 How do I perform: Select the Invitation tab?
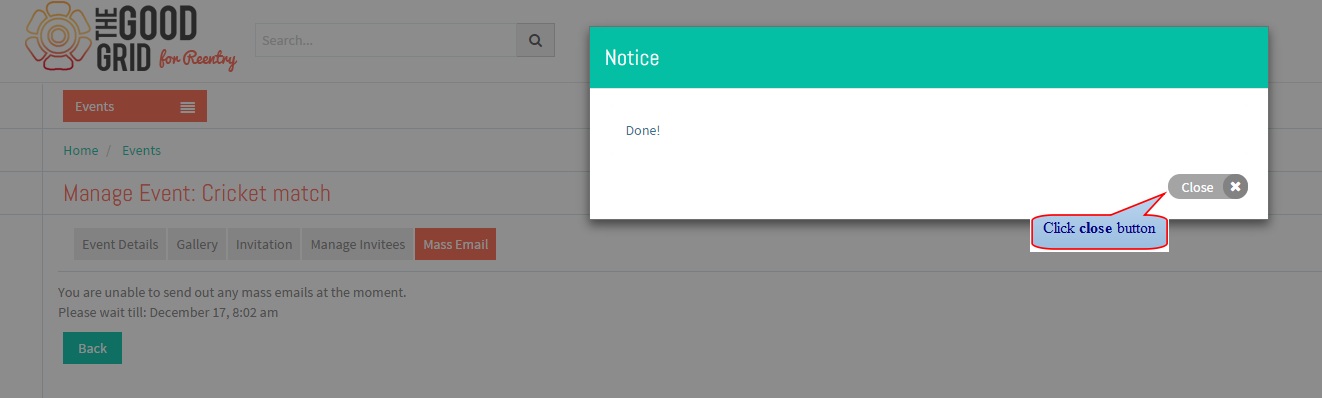click(x=264, y=244)
